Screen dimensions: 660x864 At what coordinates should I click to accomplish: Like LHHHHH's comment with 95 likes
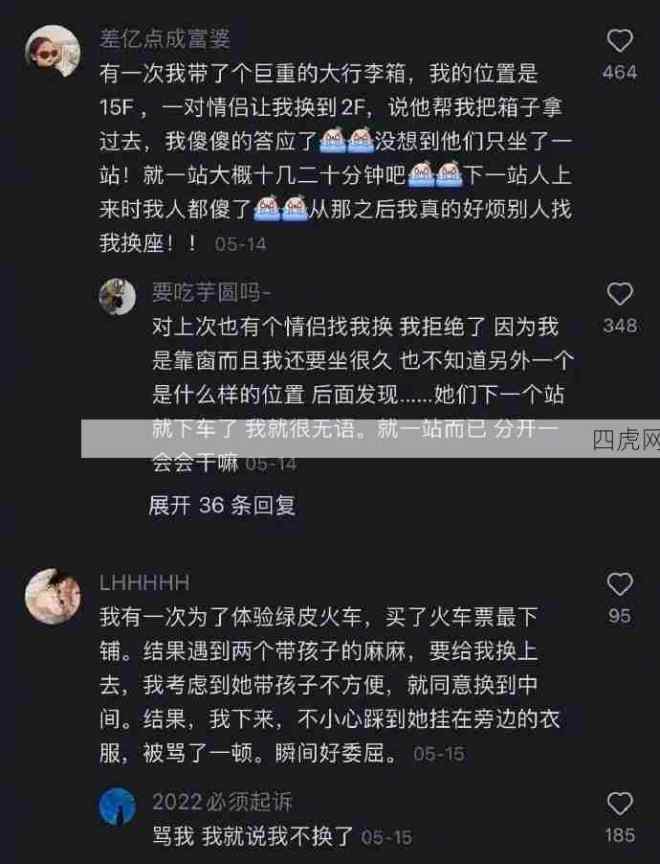click(620, 584)
